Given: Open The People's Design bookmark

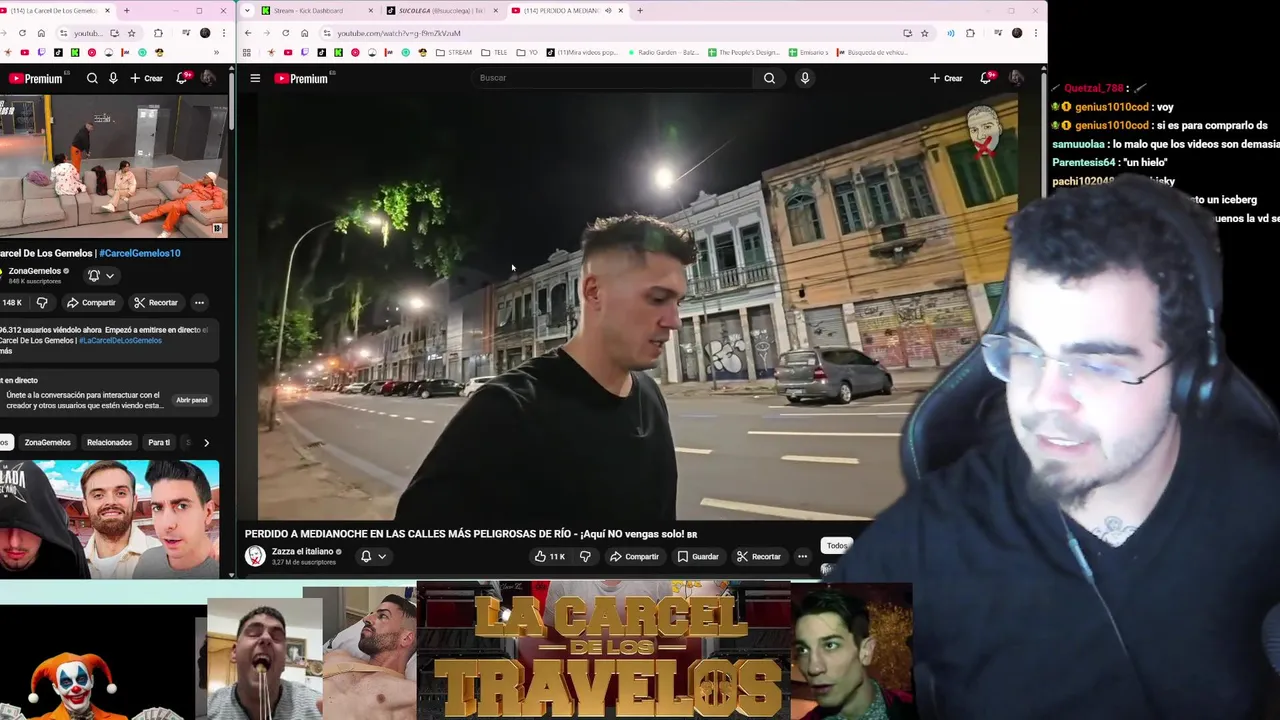Looking at the screenshot, I should [744, 52].
